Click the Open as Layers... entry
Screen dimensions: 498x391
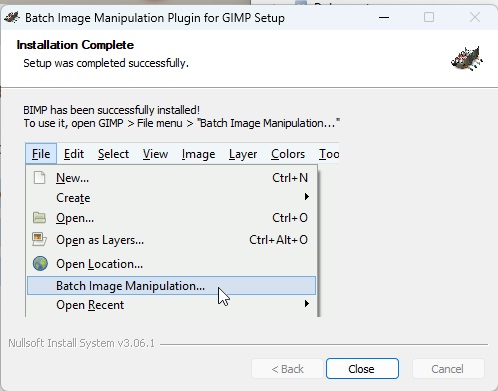coord(171,240)
